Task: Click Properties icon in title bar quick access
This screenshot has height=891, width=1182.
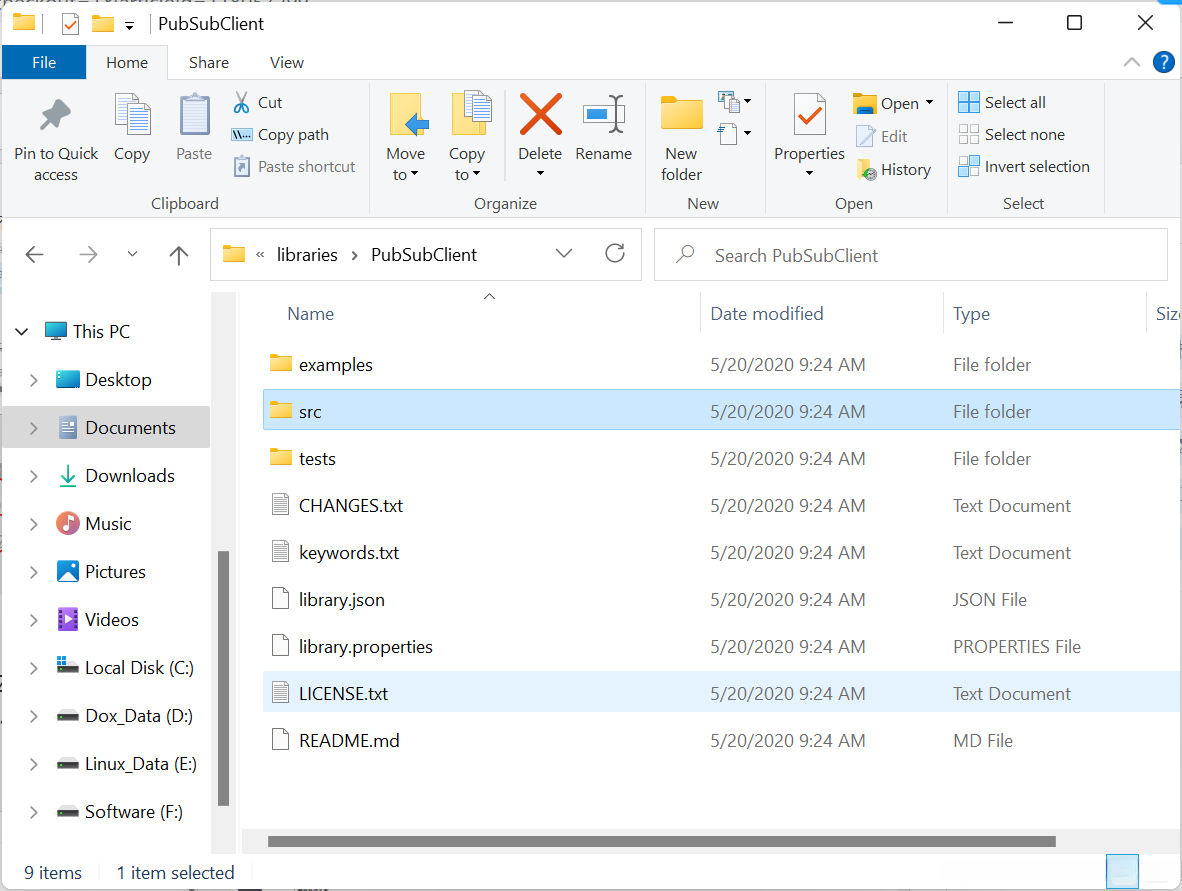Action: (x=70, y=24)
